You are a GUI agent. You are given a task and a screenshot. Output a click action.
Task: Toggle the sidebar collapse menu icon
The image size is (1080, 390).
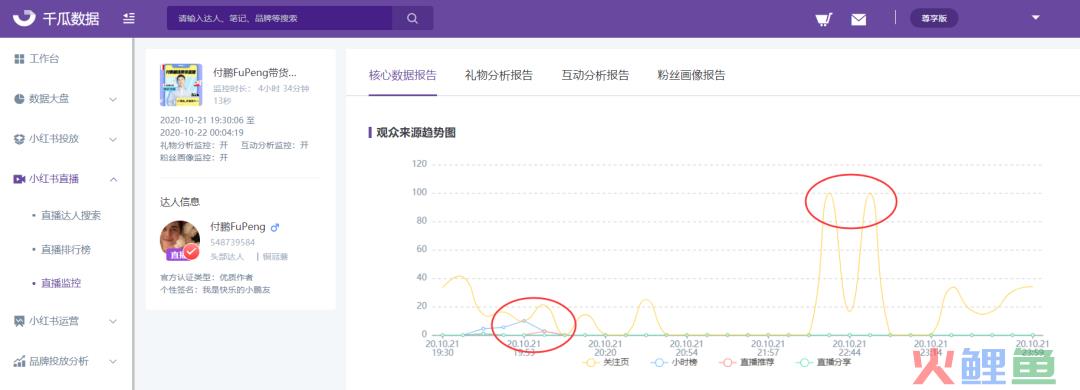[x=129, y=19]
